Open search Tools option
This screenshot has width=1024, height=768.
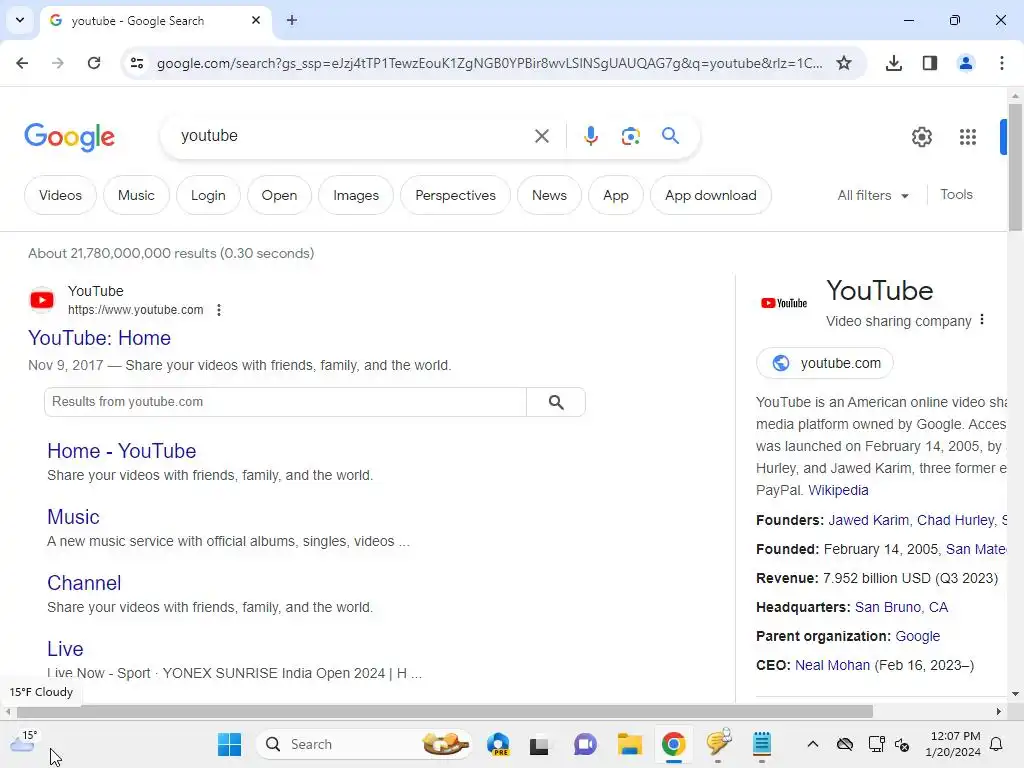956,195
